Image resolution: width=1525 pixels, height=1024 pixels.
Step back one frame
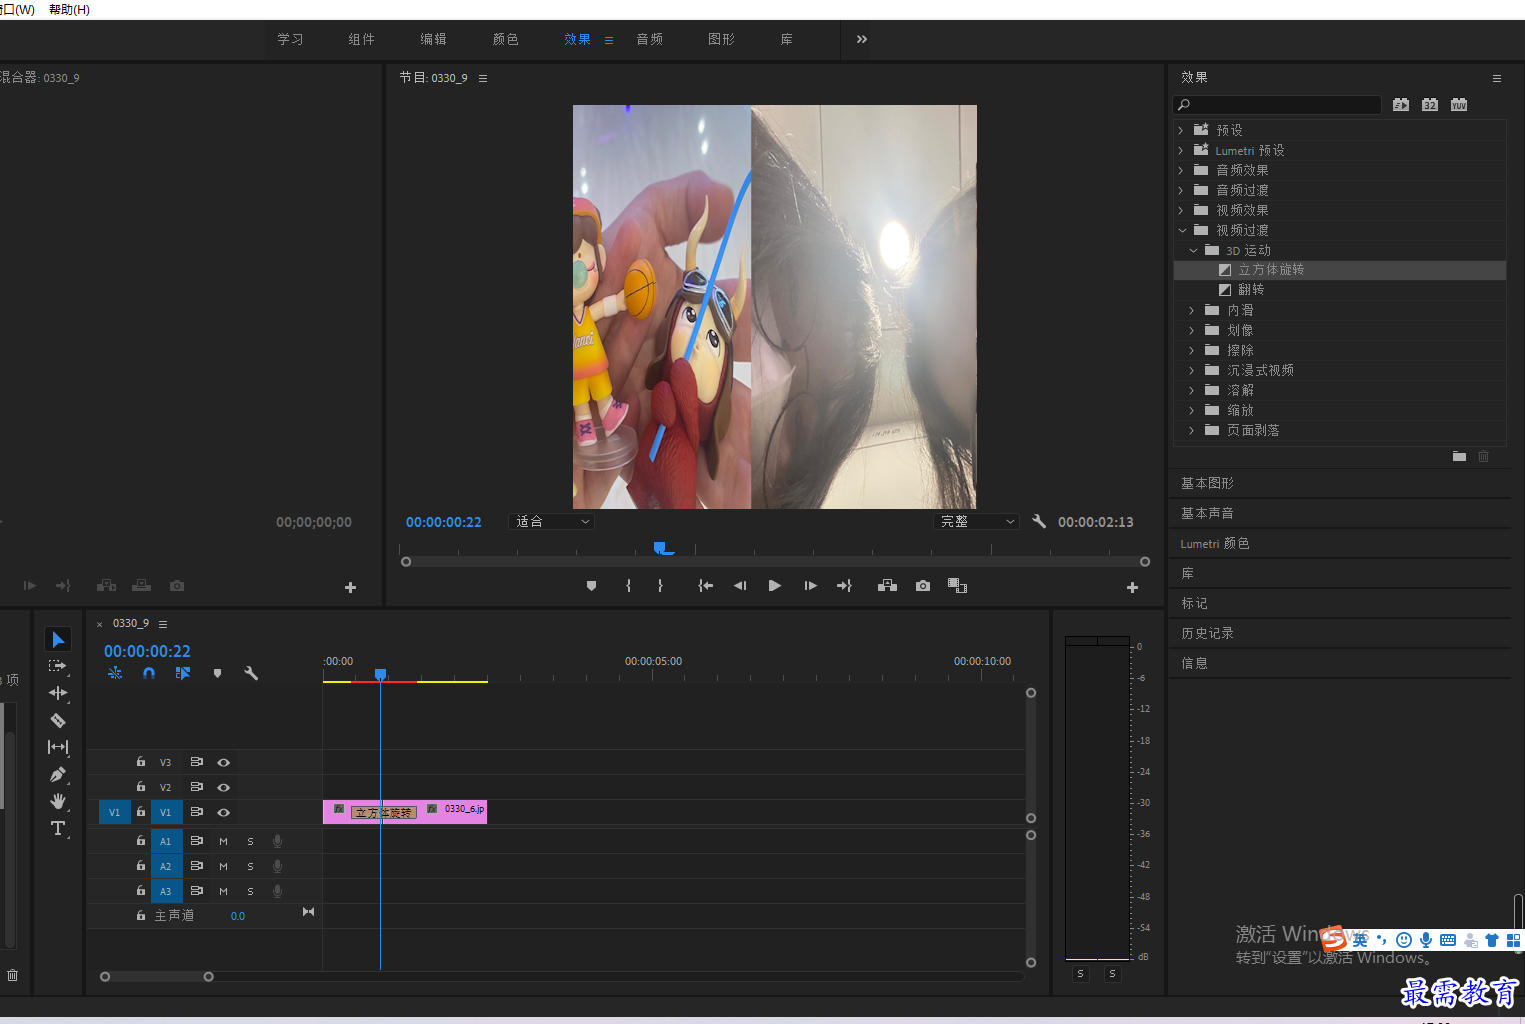pos(740,586)
